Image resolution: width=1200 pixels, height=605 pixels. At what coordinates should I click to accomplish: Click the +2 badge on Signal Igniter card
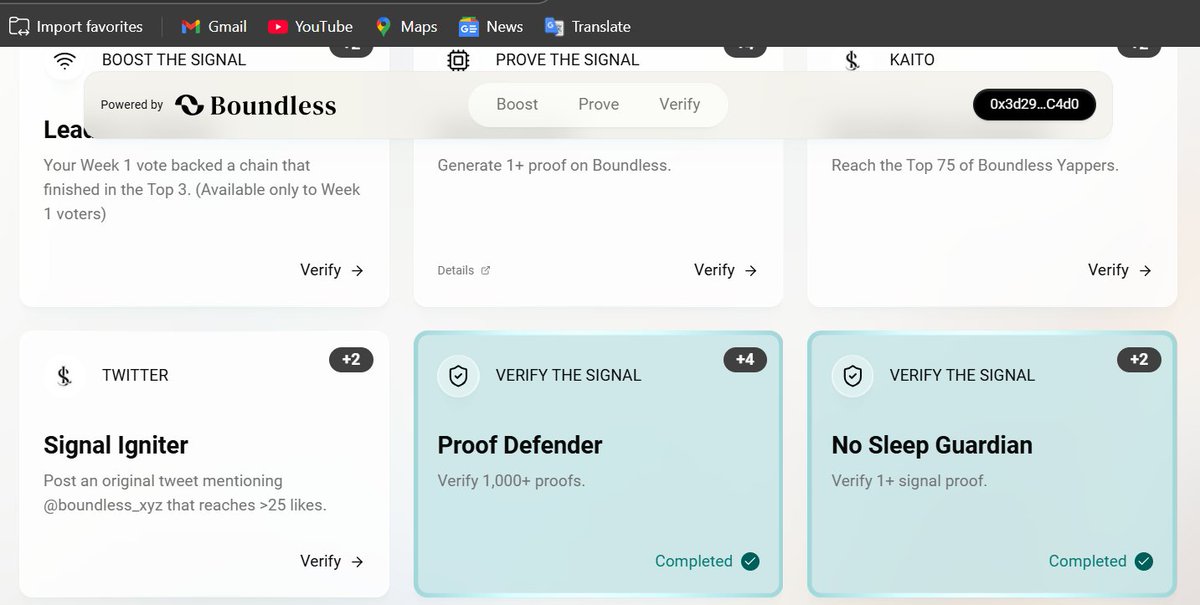pyautogui.click(x=351, y=359)
